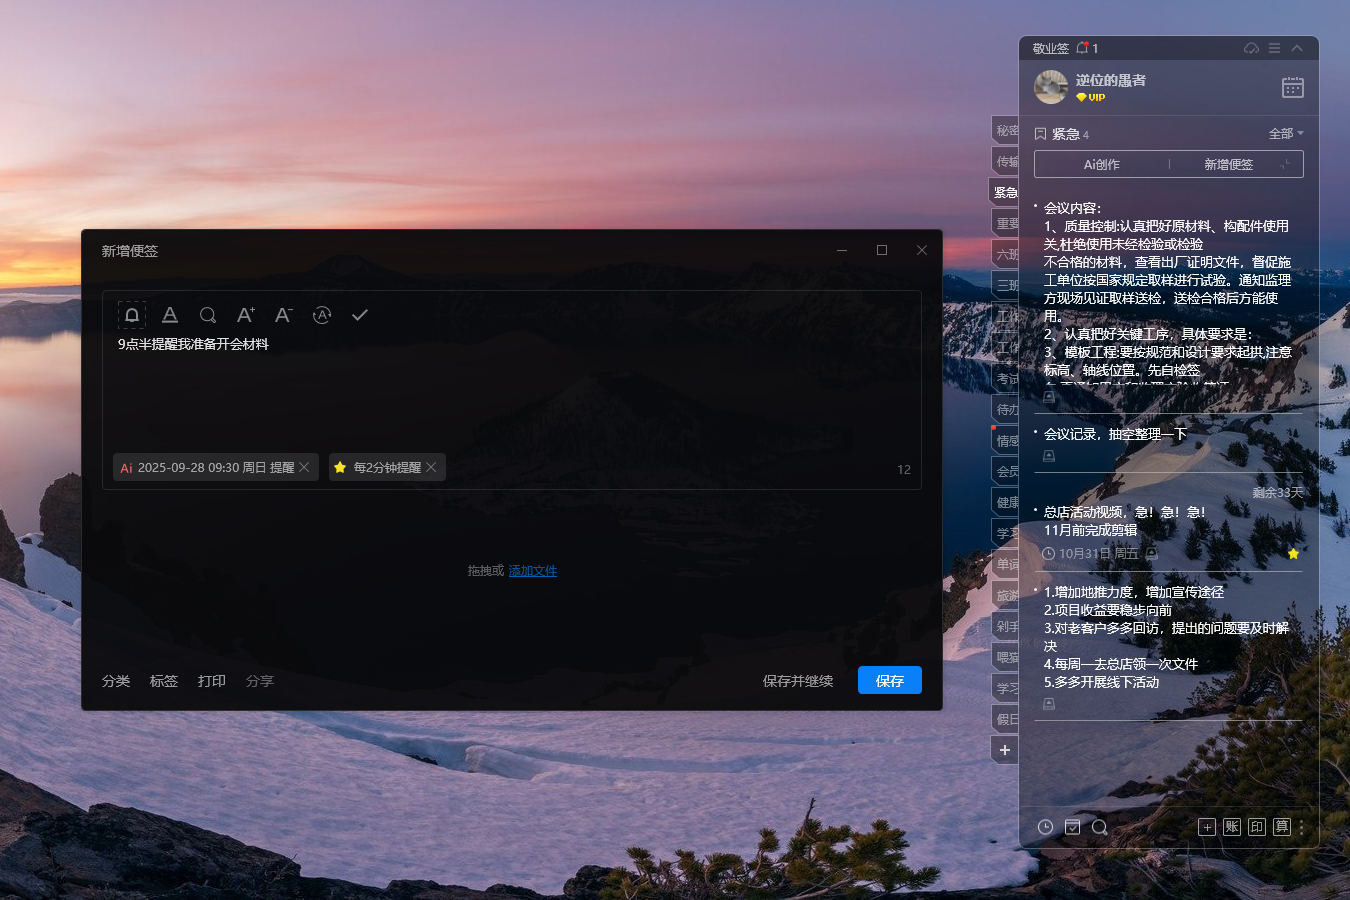Remove the 每2分钟提醒 reminder tag
This screenshot has width=1350, height=900.
tap(431, 467)
